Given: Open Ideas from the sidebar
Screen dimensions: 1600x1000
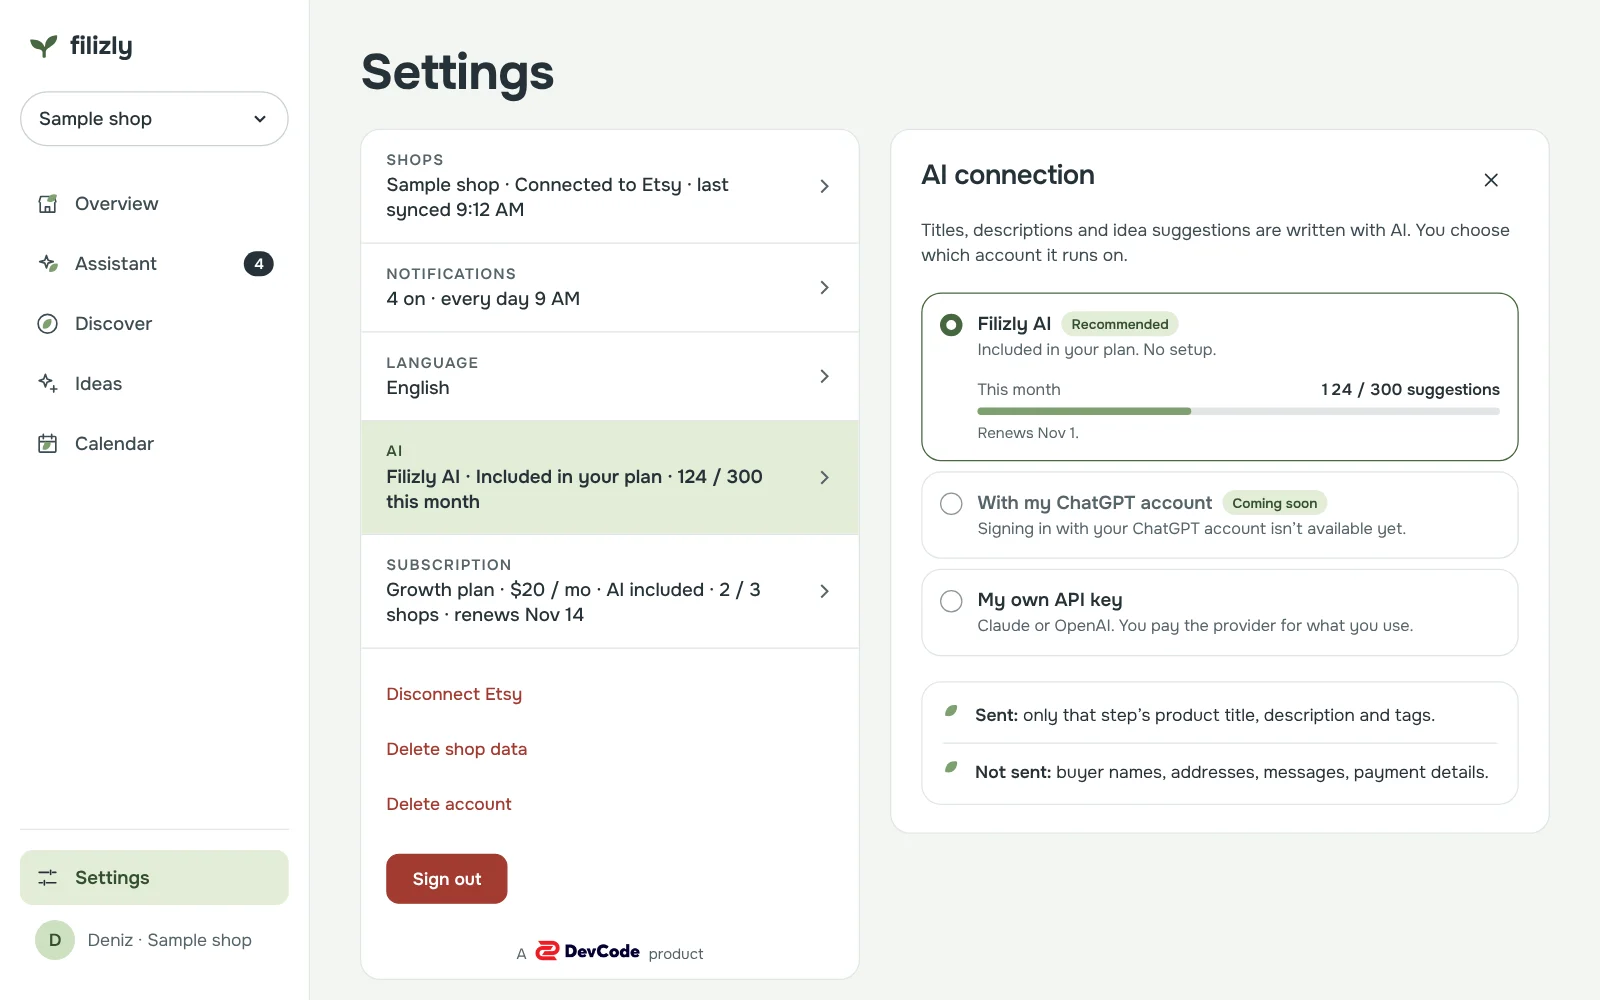Looking at the screenshot, I should click(154, 384).
